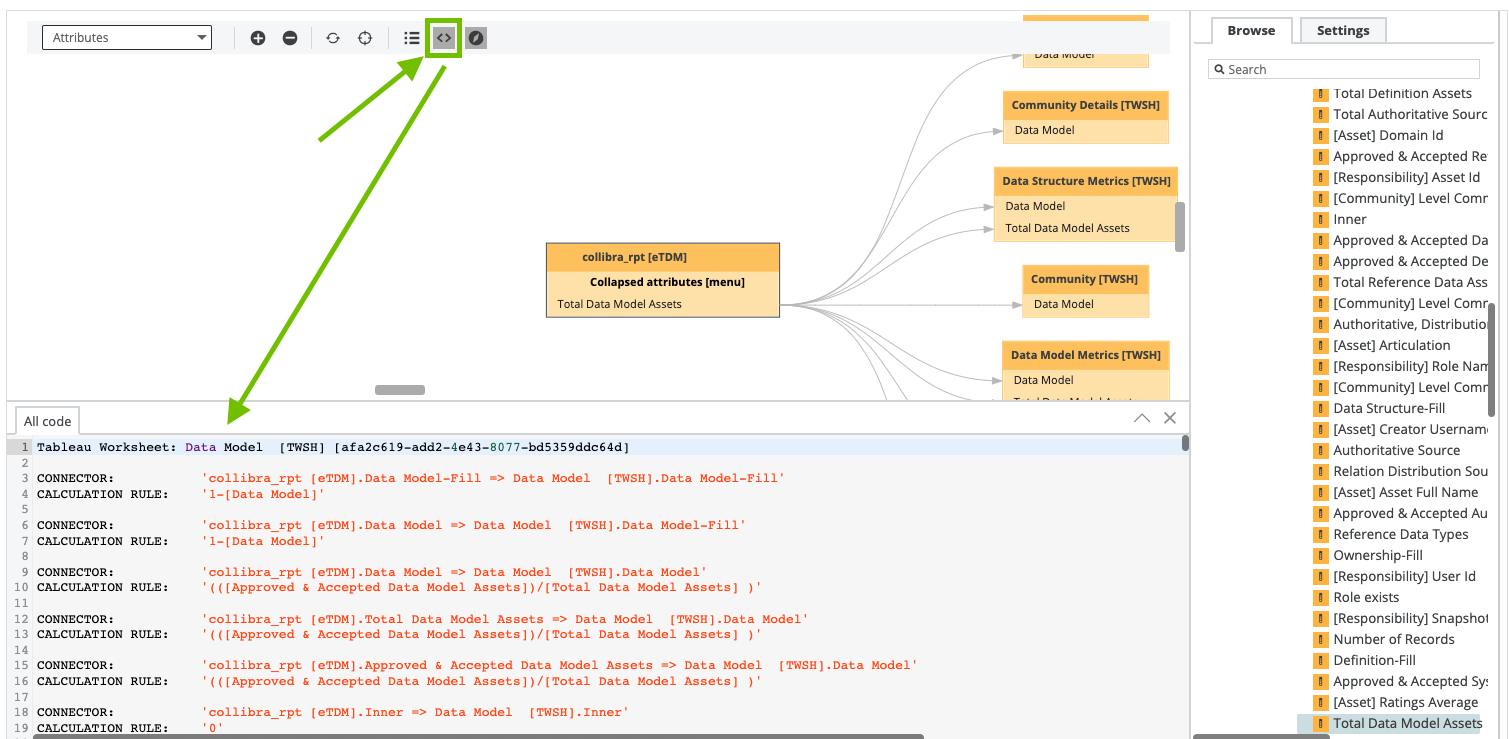Open the list view icon in toolbar
The image size is (1509, 739).
click(411, 38)
